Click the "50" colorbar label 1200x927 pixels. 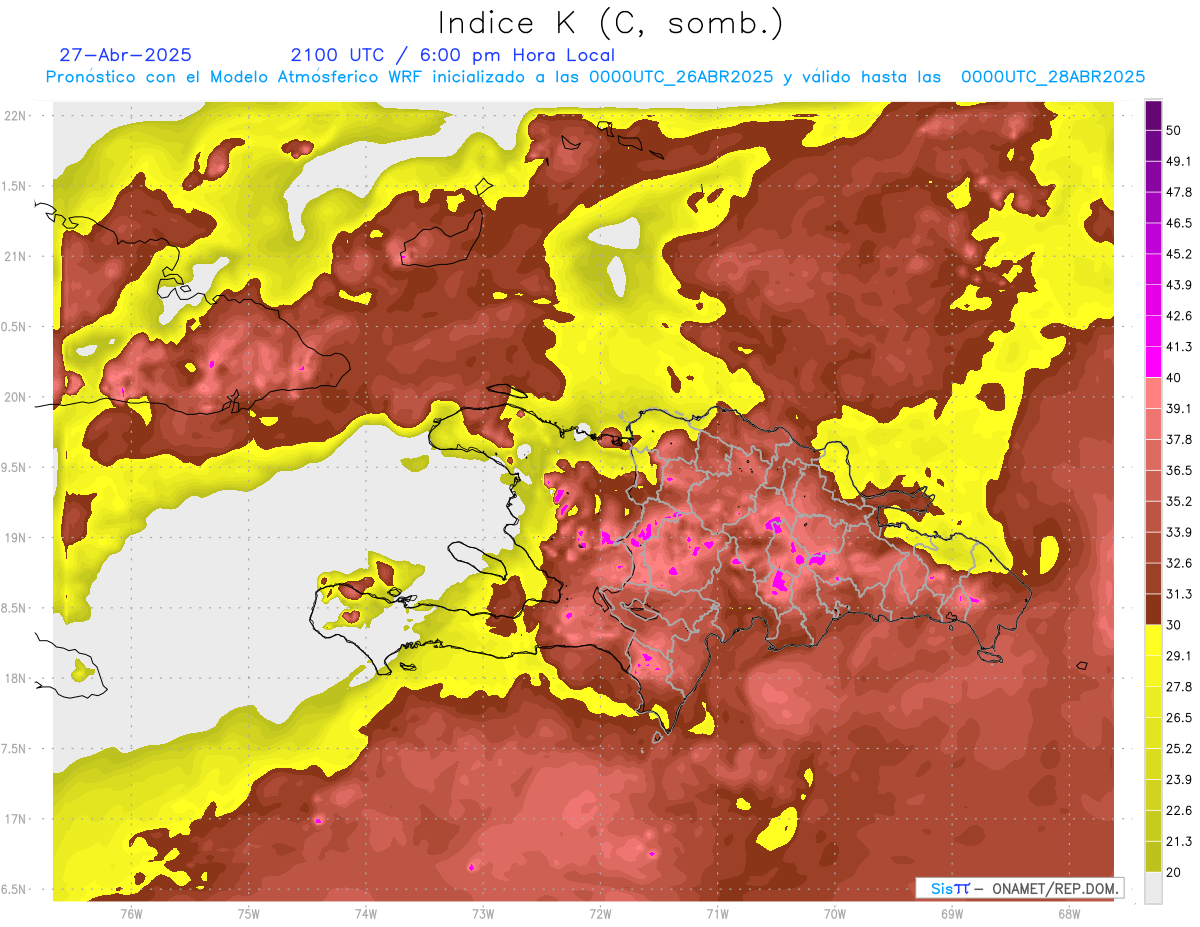point(1175,130)
